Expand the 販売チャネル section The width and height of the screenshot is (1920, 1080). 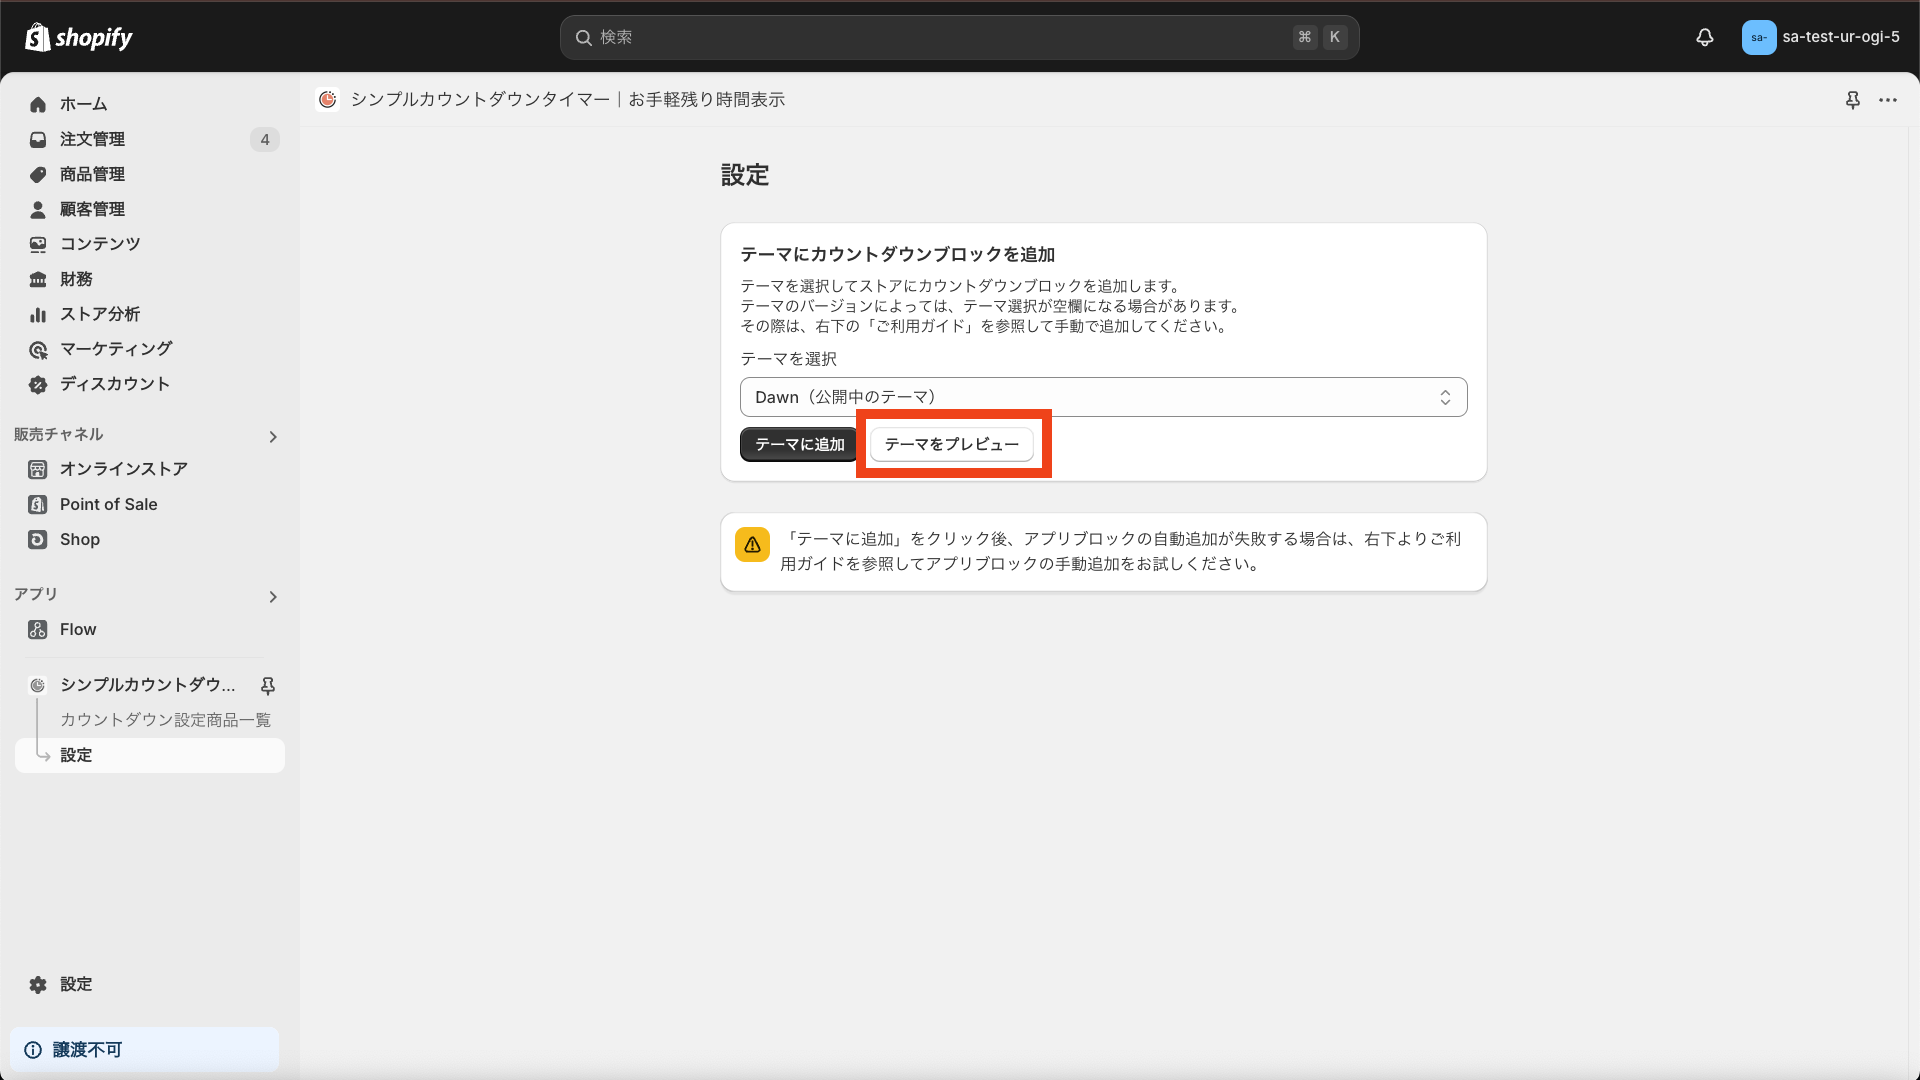tap(272, 437)
